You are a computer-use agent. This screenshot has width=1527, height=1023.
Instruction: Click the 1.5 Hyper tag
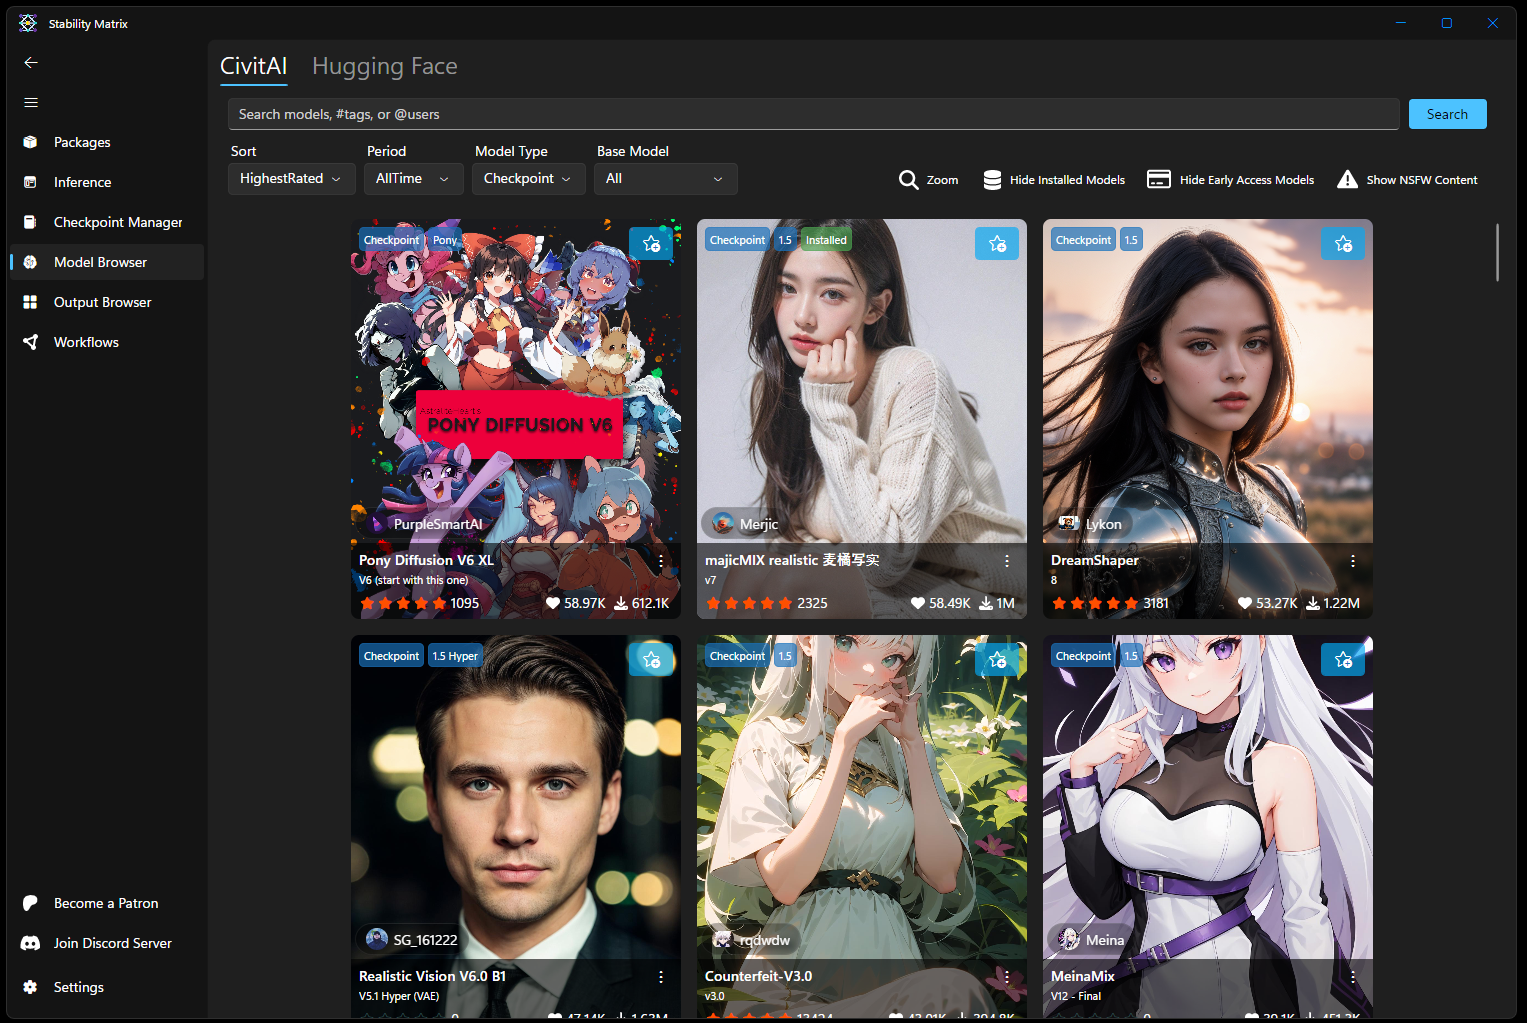(x=455, y=656)
